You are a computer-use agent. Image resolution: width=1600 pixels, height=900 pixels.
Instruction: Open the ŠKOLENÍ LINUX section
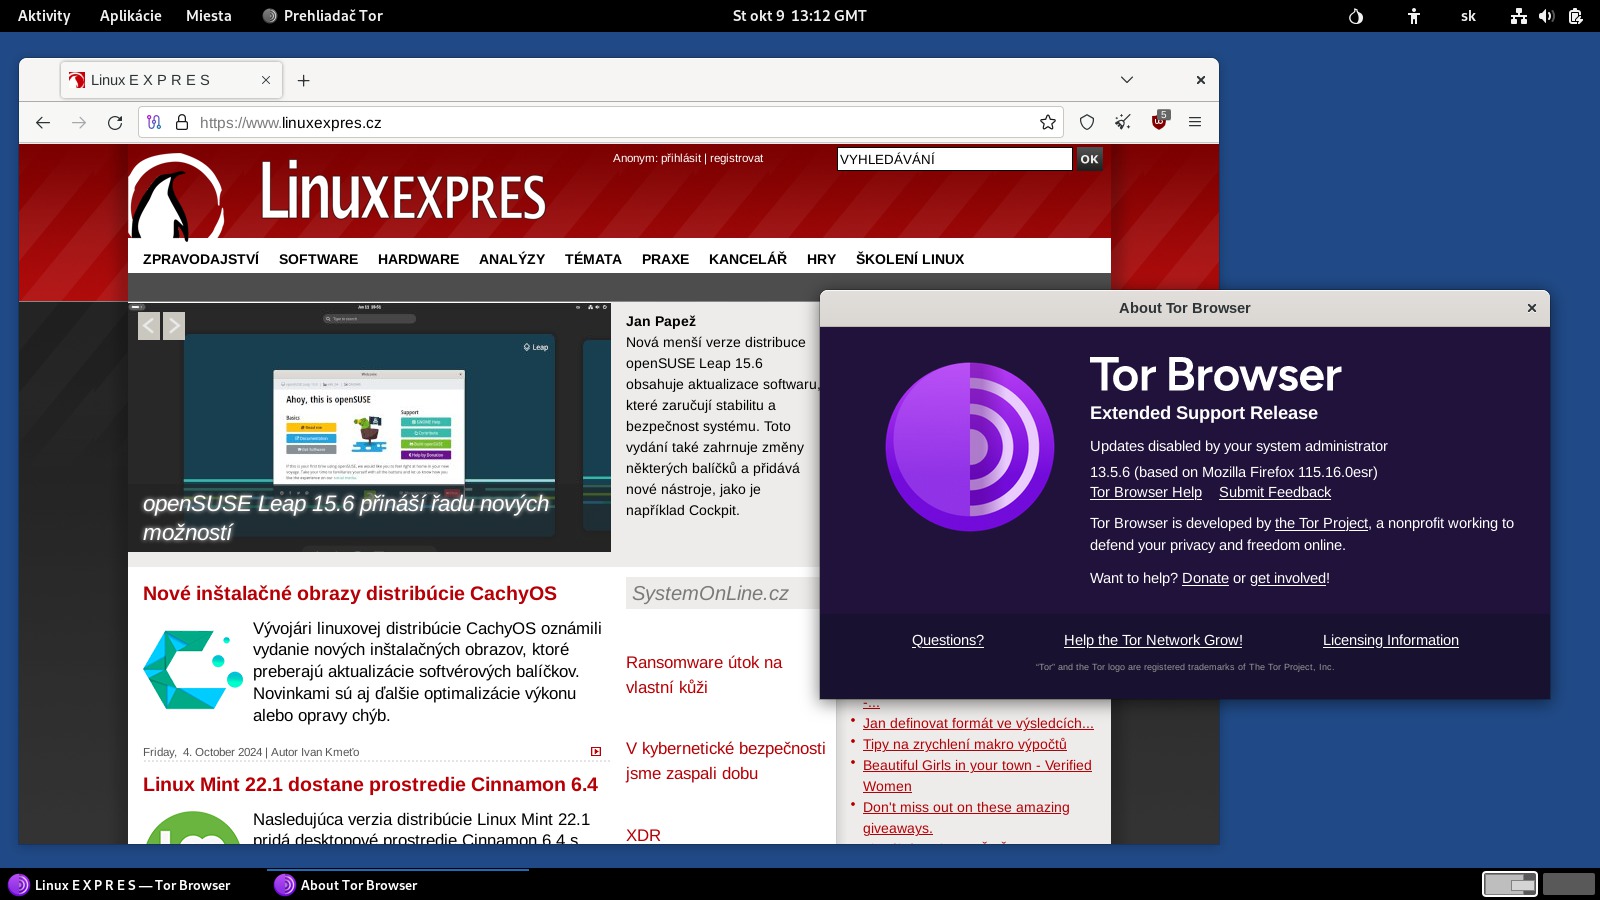coord(910,259)
